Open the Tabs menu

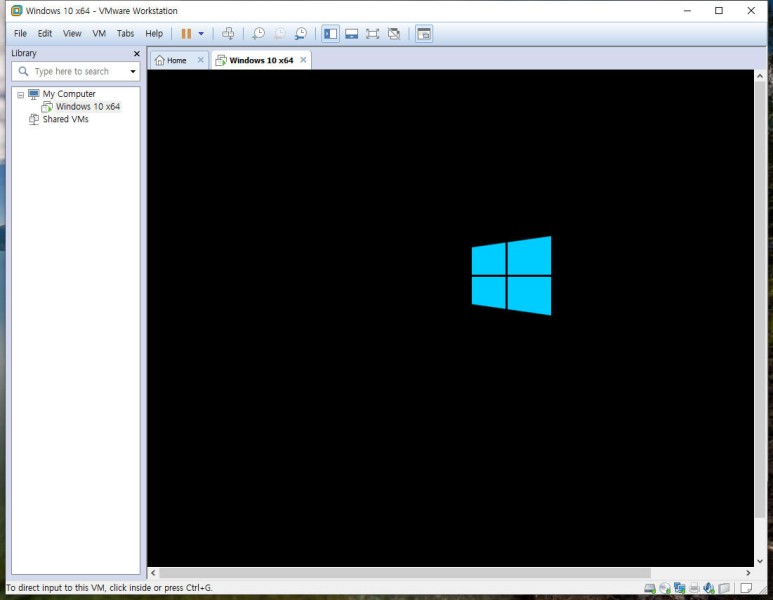coord(125,34)
